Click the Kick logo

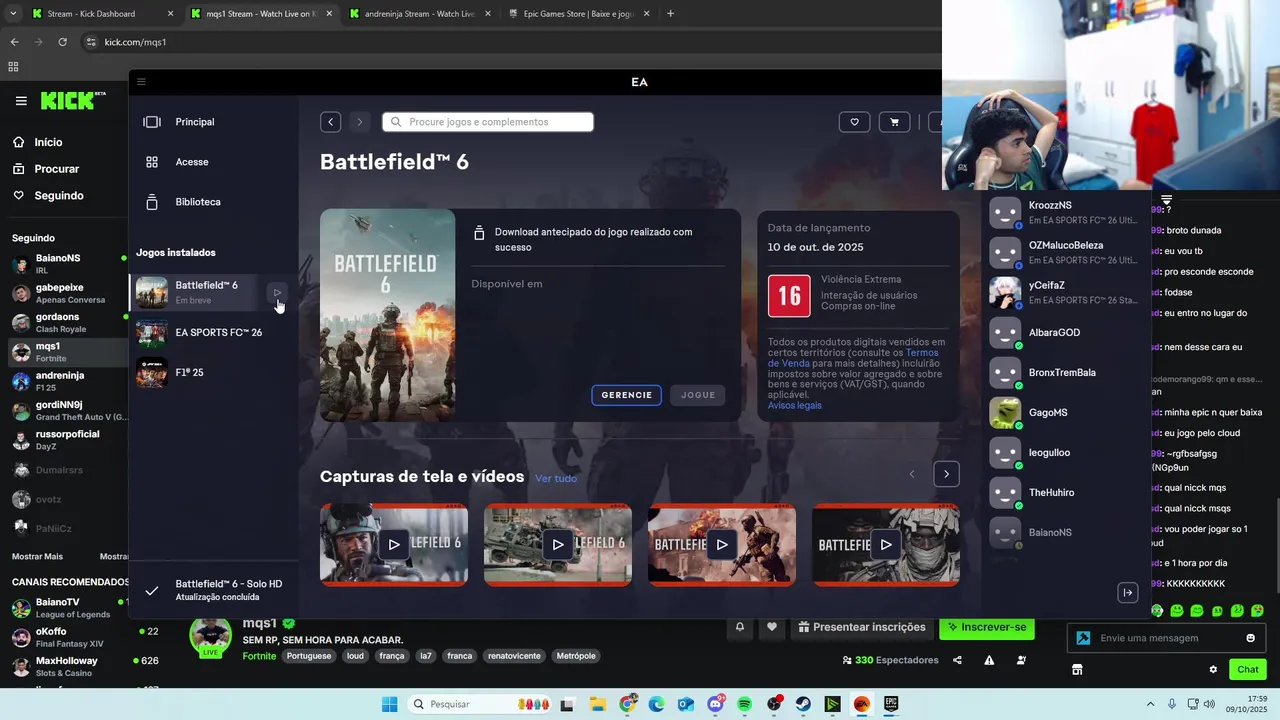pyautogui.click(x=73, y=101)
